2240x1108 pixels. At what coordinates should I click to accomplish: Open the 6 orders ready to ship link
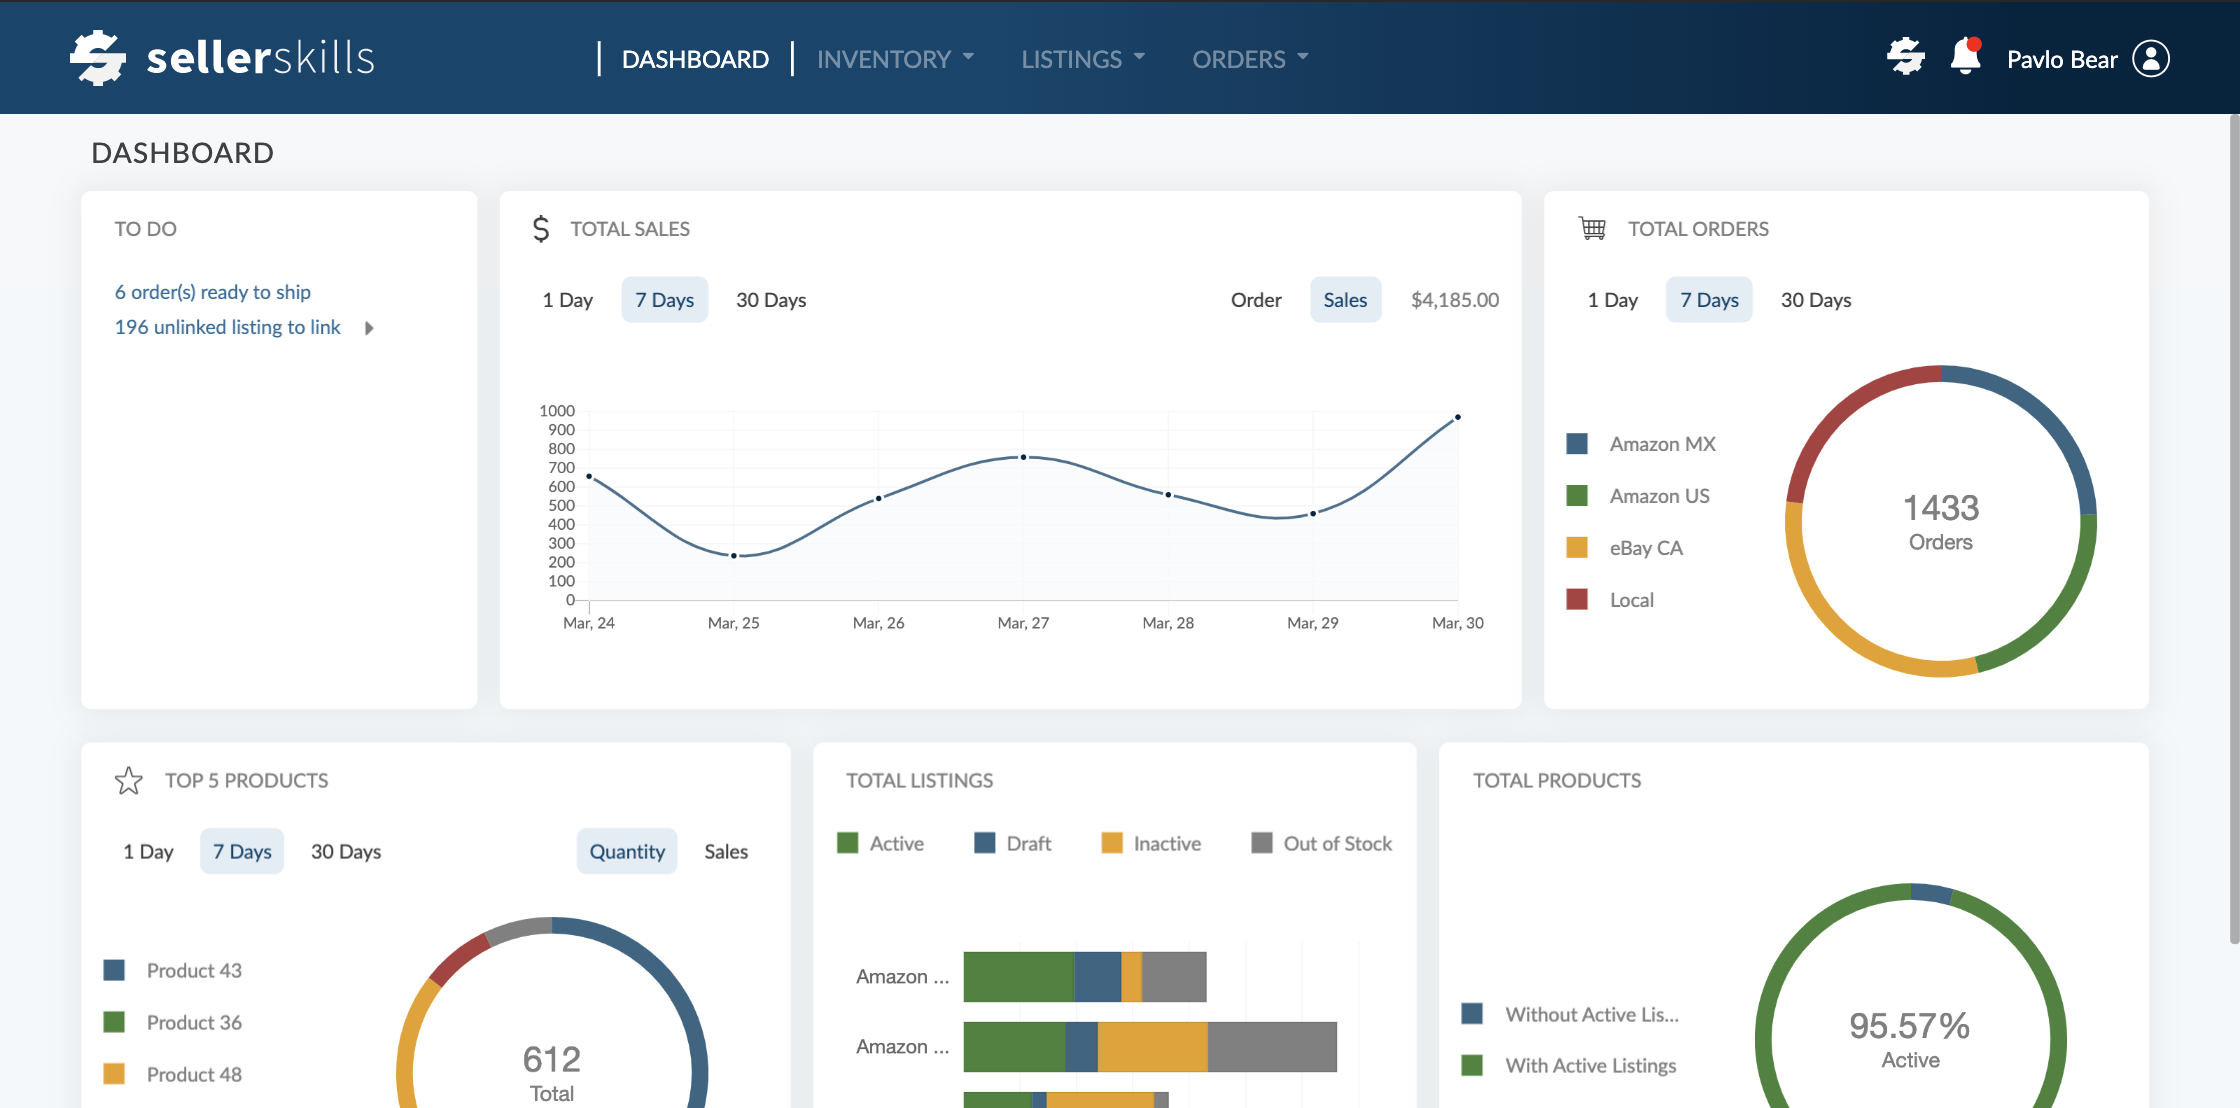(212, 292)
